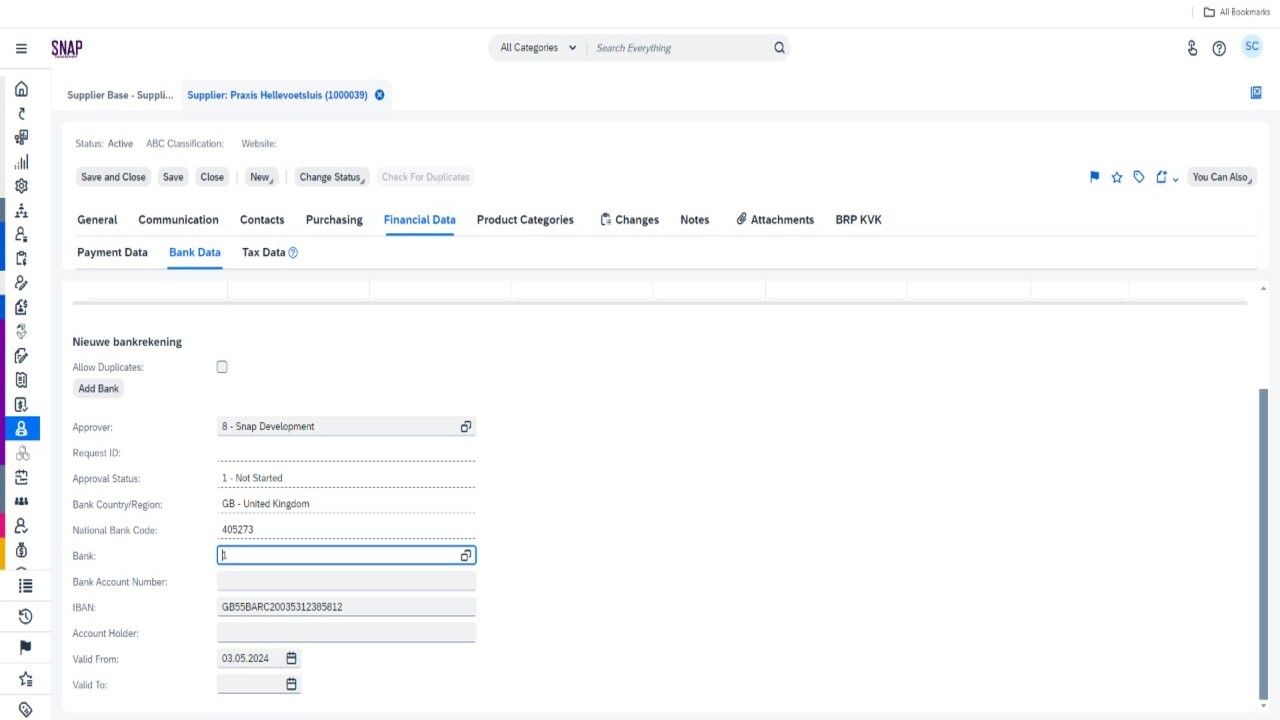Mark supplier as favorite with star icon
This screenshot has height=720, width=1280.
click(x=1117, y=177)
